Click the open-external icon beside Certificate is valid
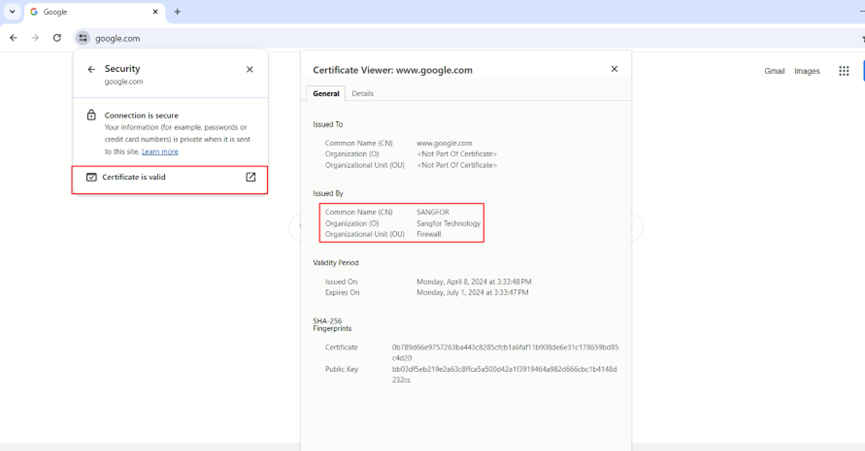 pos(251,177)
